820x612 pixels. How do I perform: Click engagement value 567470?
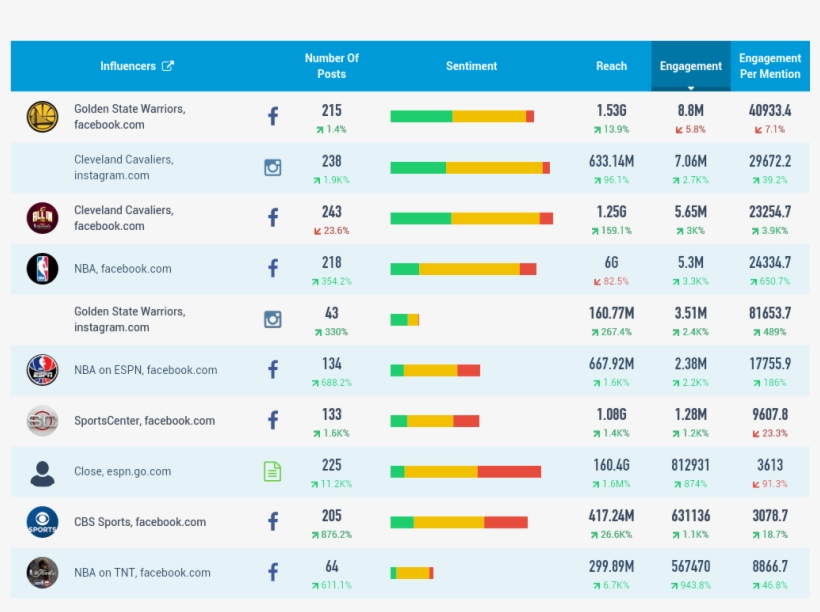tap(691, 566)
